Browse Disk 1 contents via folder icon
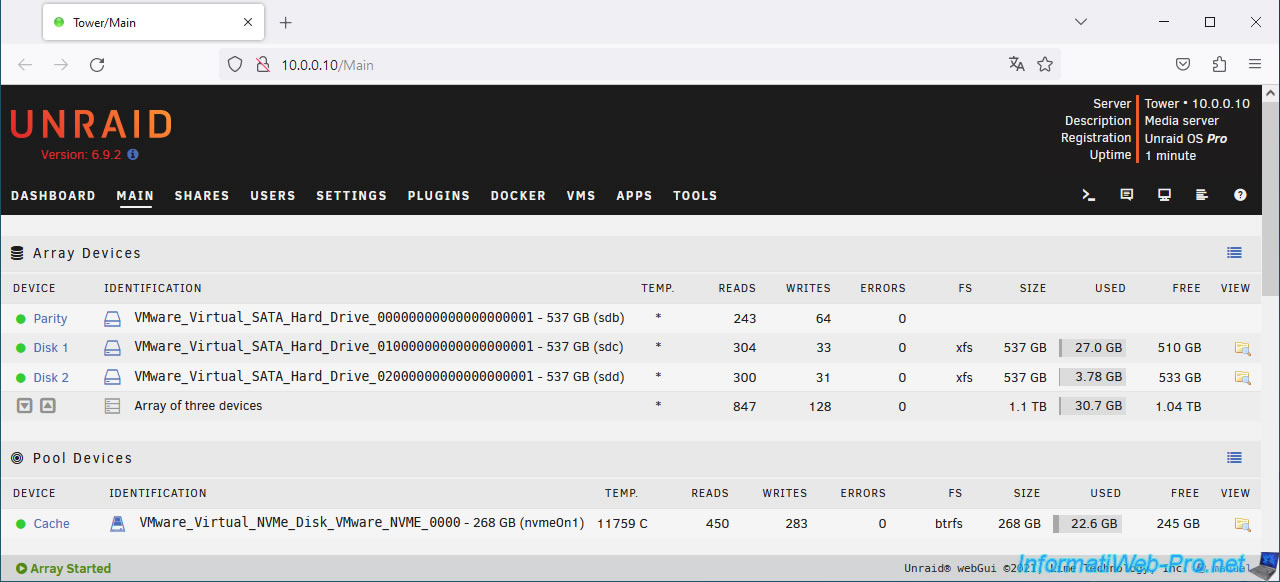This screenshot has height=582, width=1280. [1242, 348]
